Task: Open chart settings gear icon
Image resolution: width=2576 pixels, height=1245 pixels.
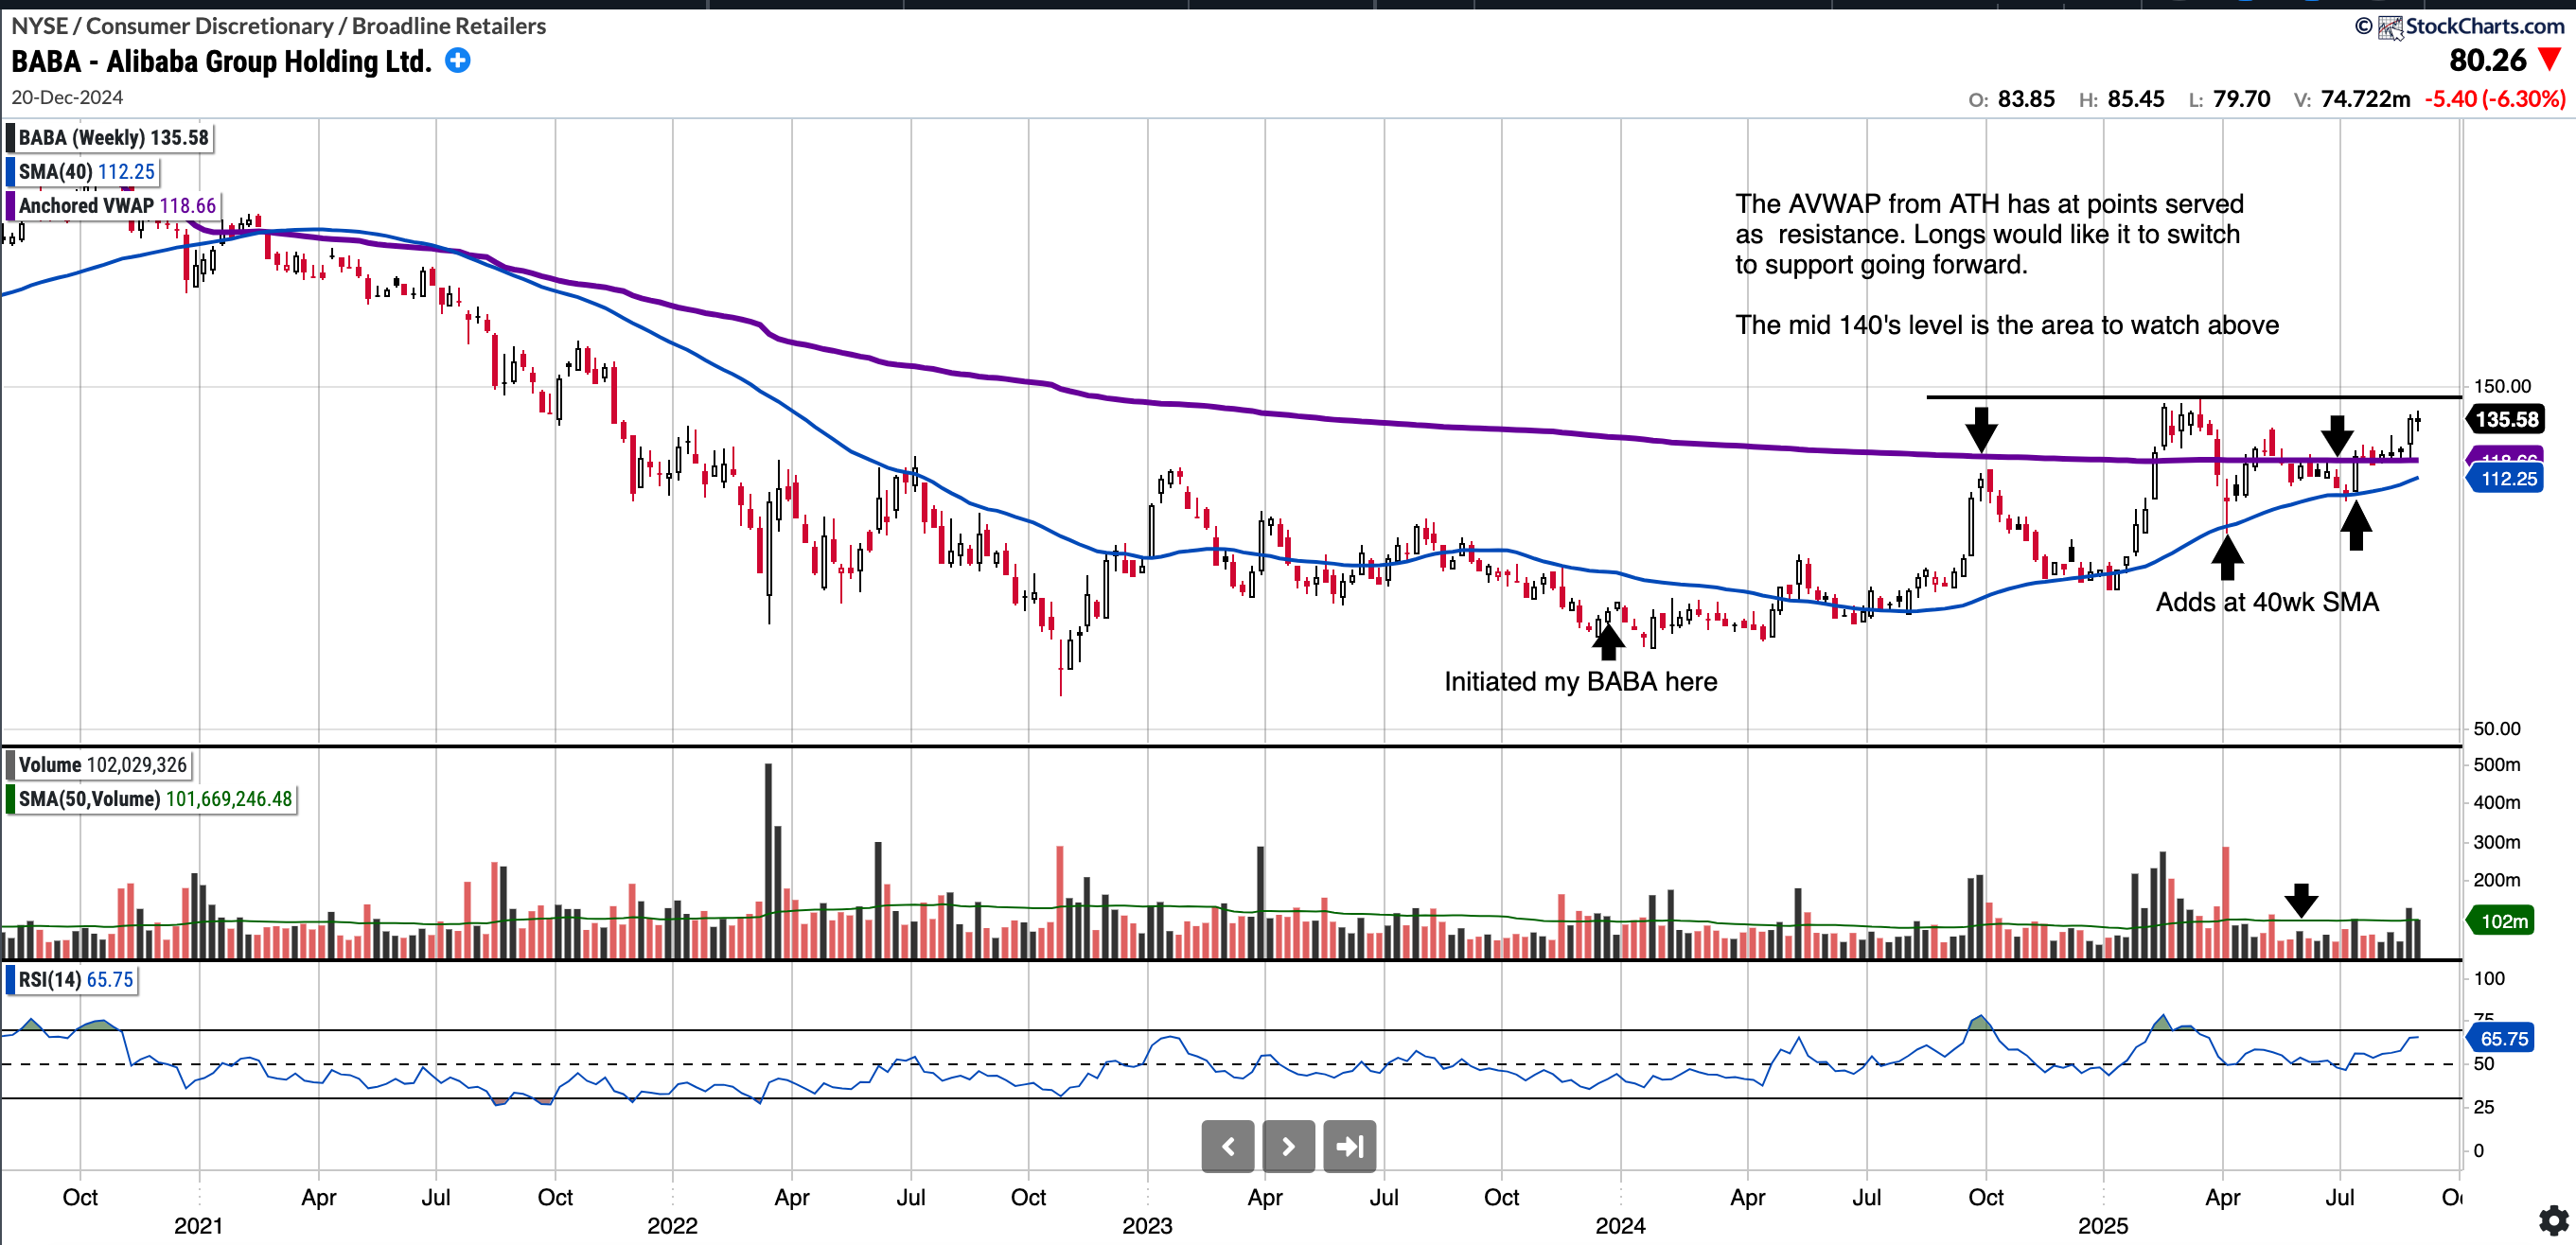Action: click(2553, 1220)
